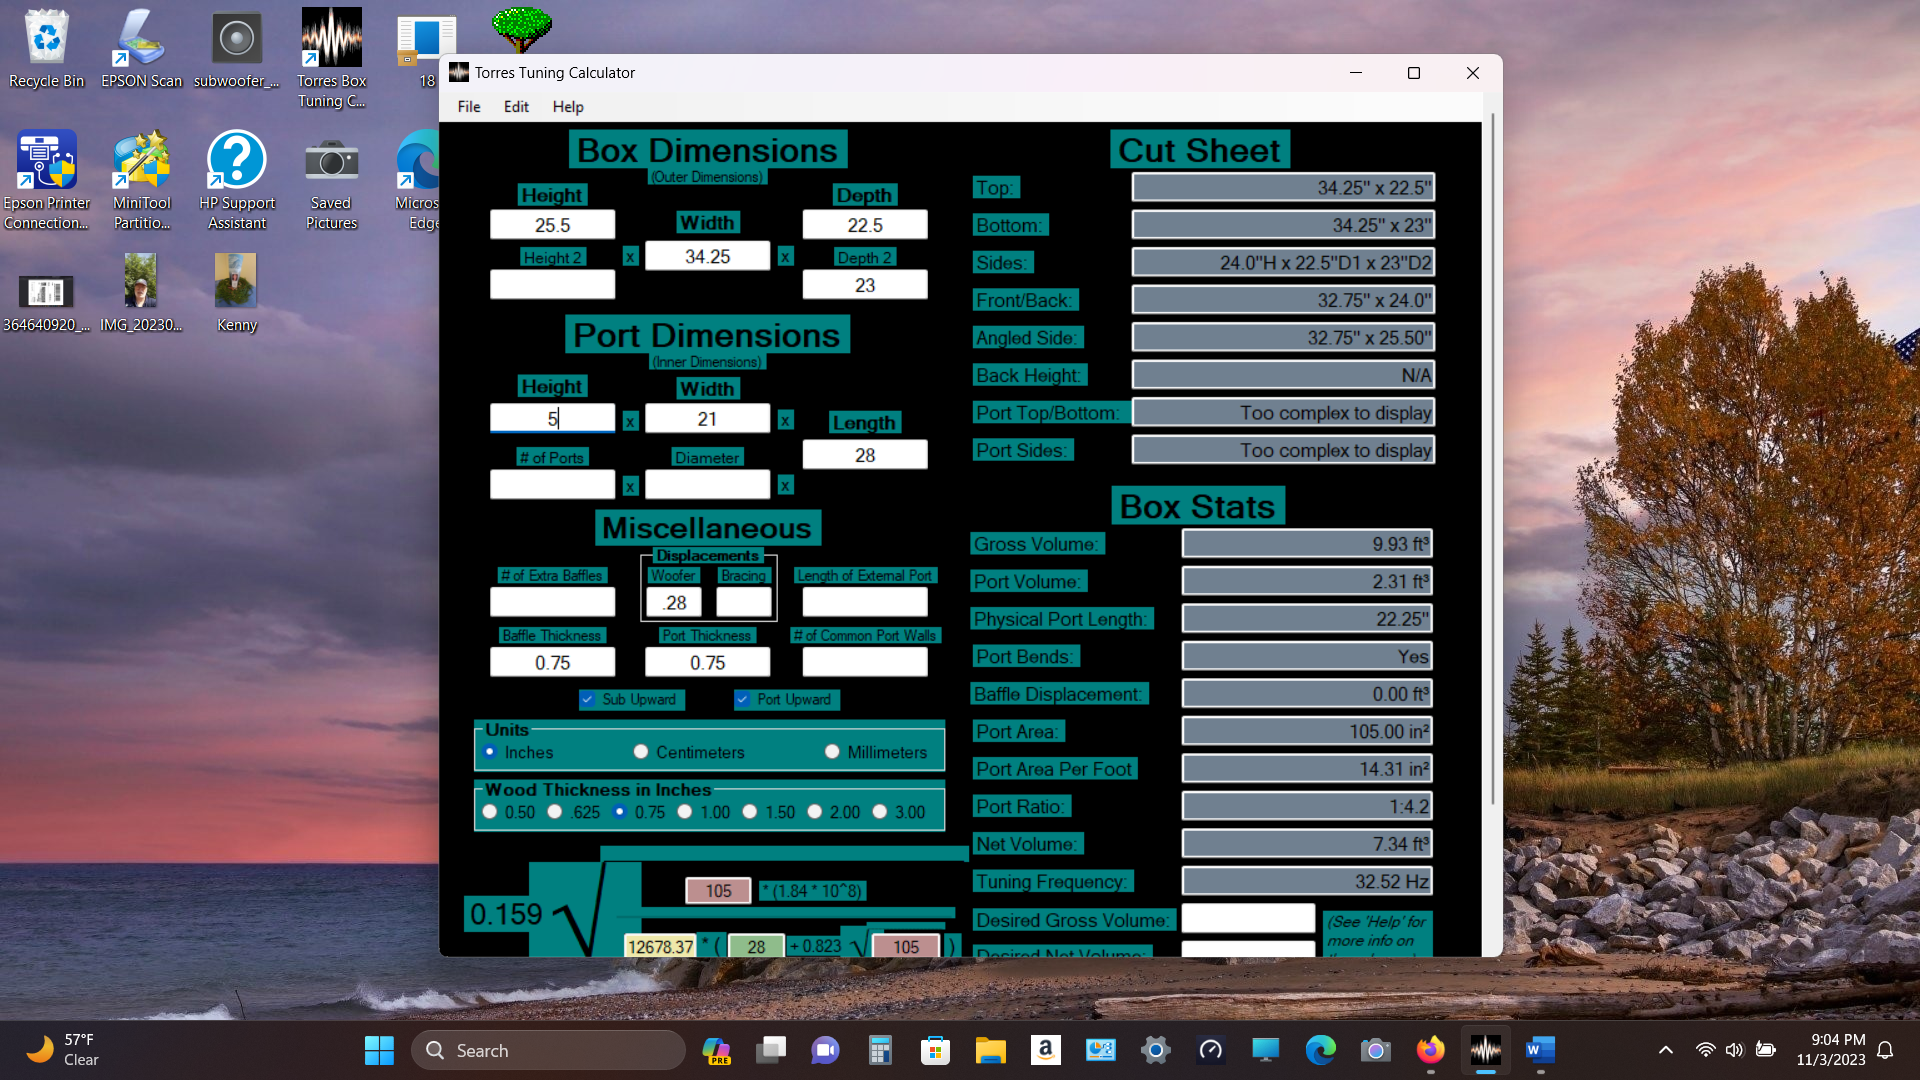Uncheck the Port Upward checkbox

pos(743,700)
